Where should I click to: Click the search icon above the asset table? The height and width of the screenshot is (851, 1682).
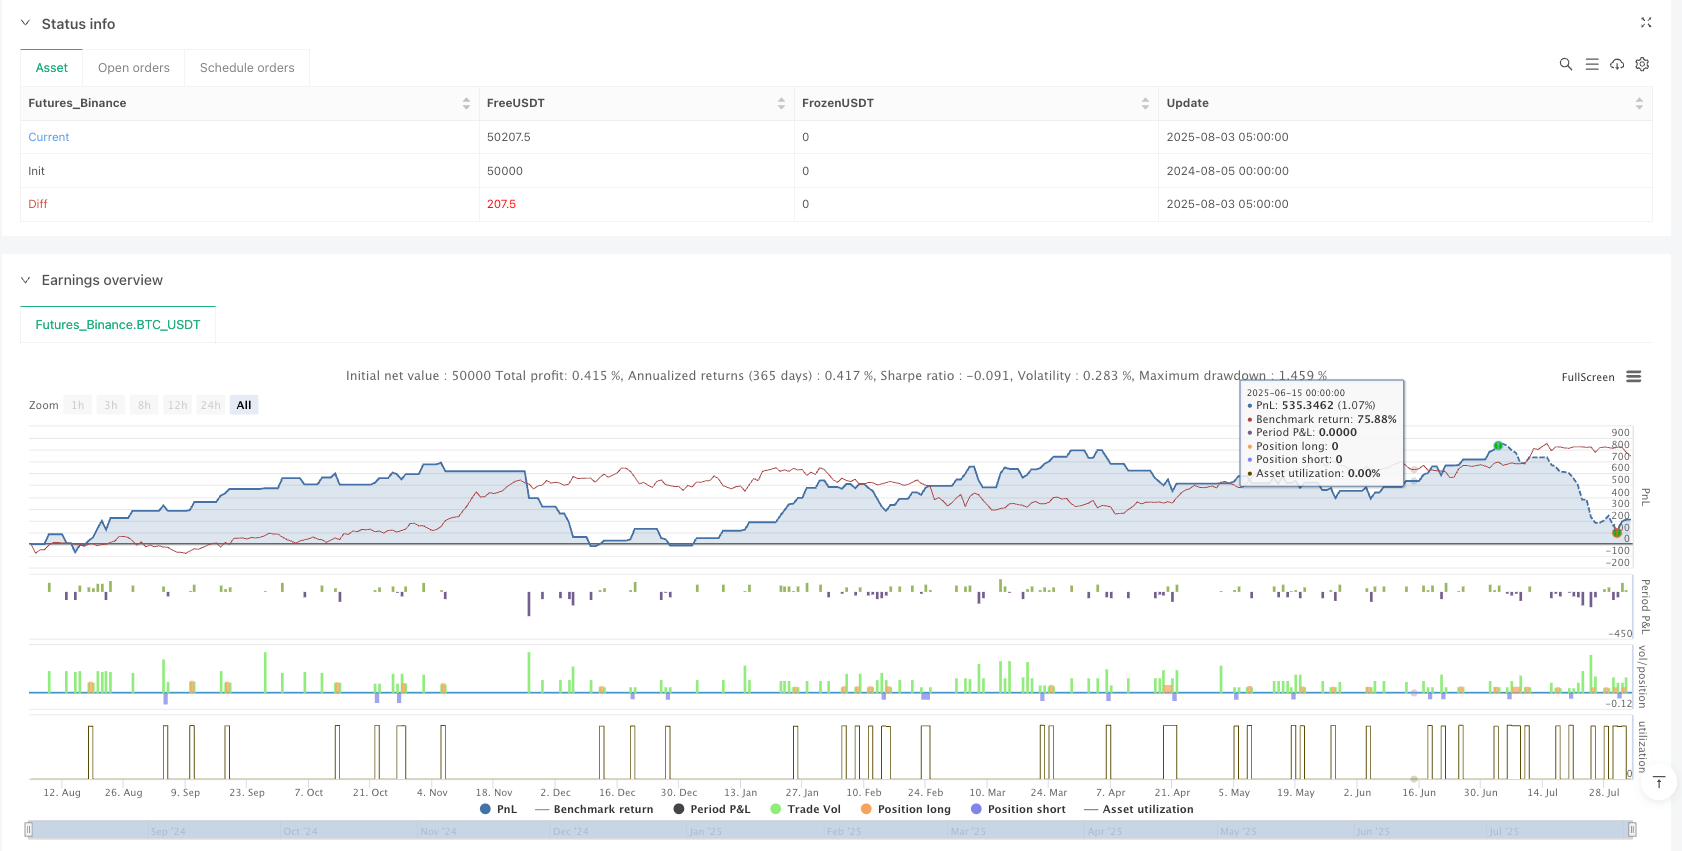pyautogui.click(x=1566, y=64)
